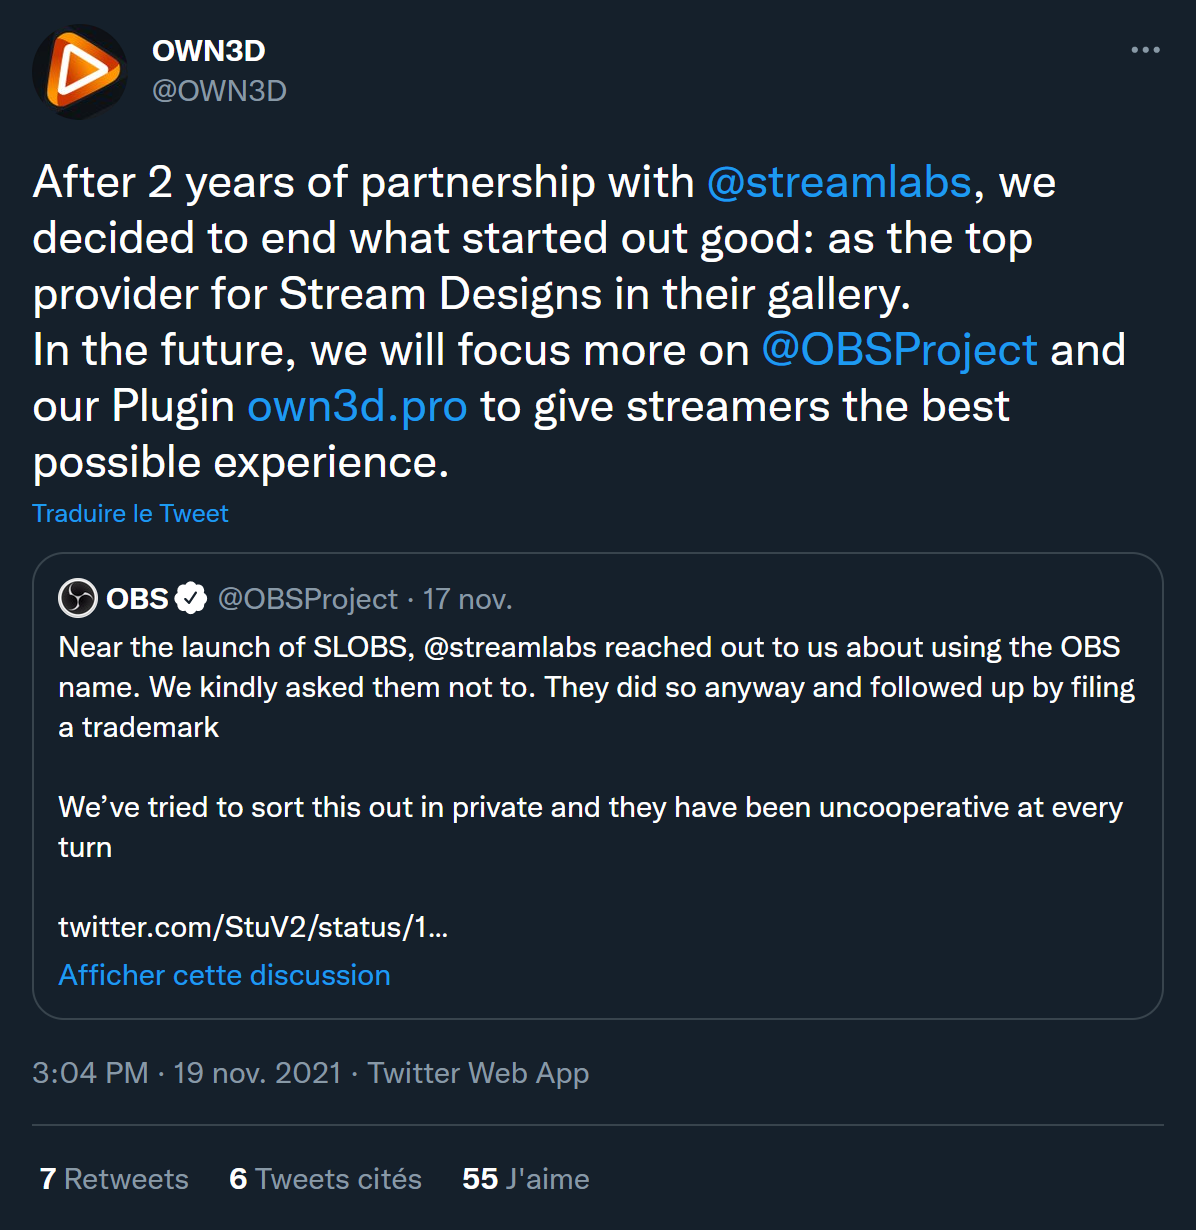Click the OWN3D display name
The image size is (1196, 1230).
(x=209, y=51)
